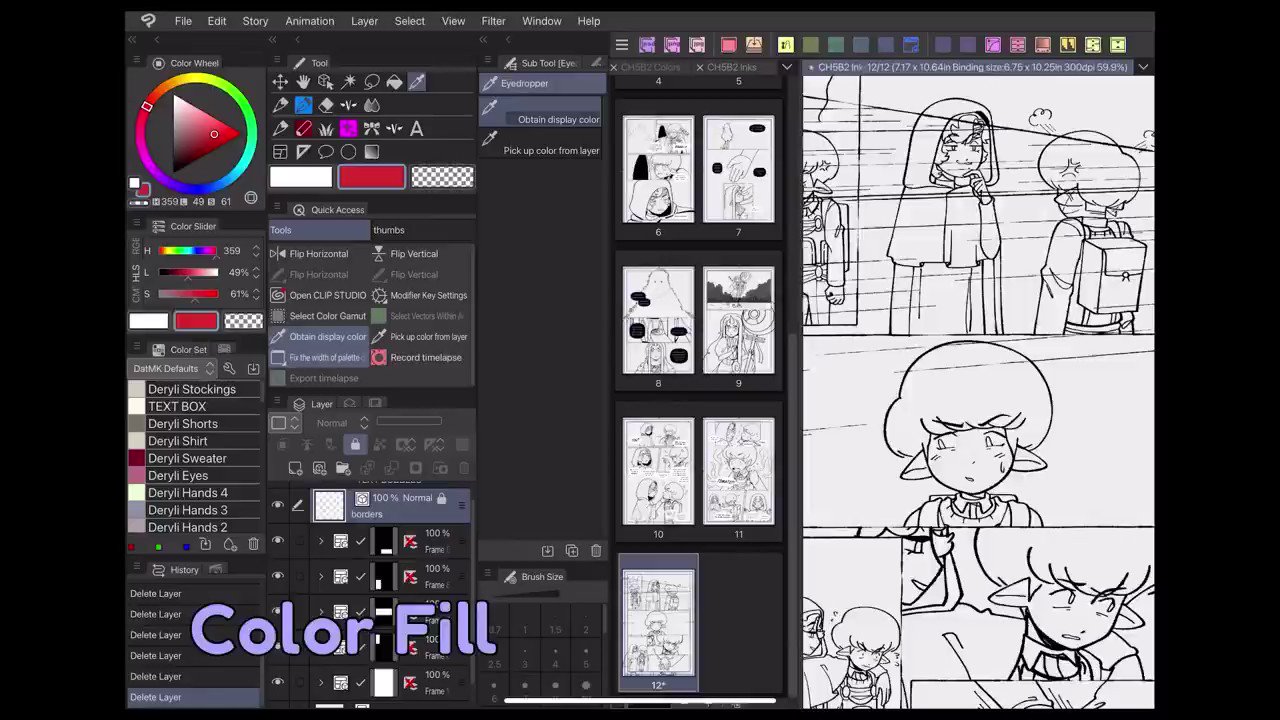Toggle visibility of bottom white Frame layer
The height and width of the screenshot is (720, 1280).
click(278, 682)
